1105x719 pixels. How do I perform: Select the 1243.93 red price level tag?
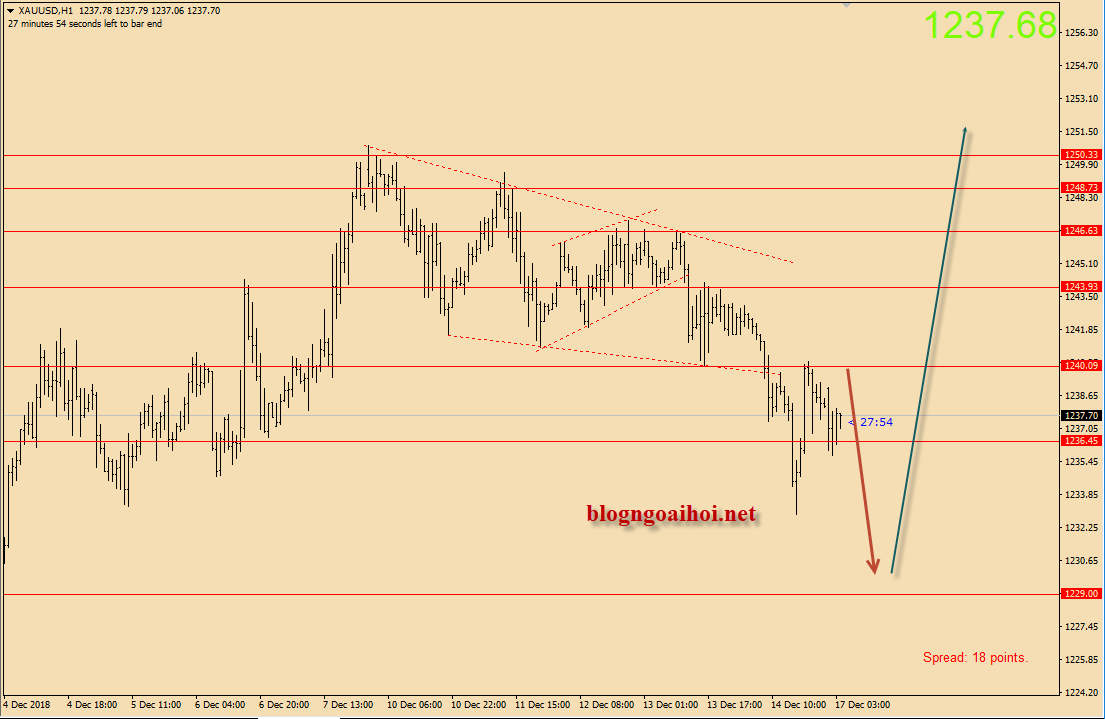pyautogui.click(x=1081, y=288)
